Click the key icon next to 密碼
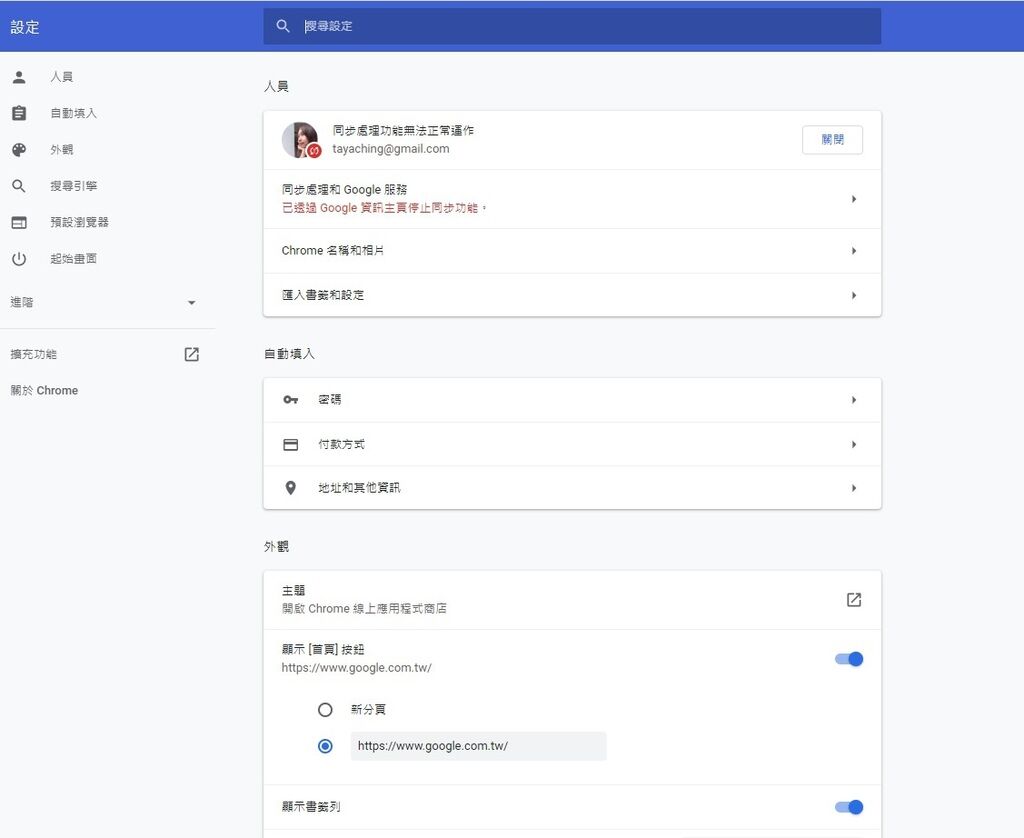This screenshot has width=1024, height=838. (x=291, y=400)
